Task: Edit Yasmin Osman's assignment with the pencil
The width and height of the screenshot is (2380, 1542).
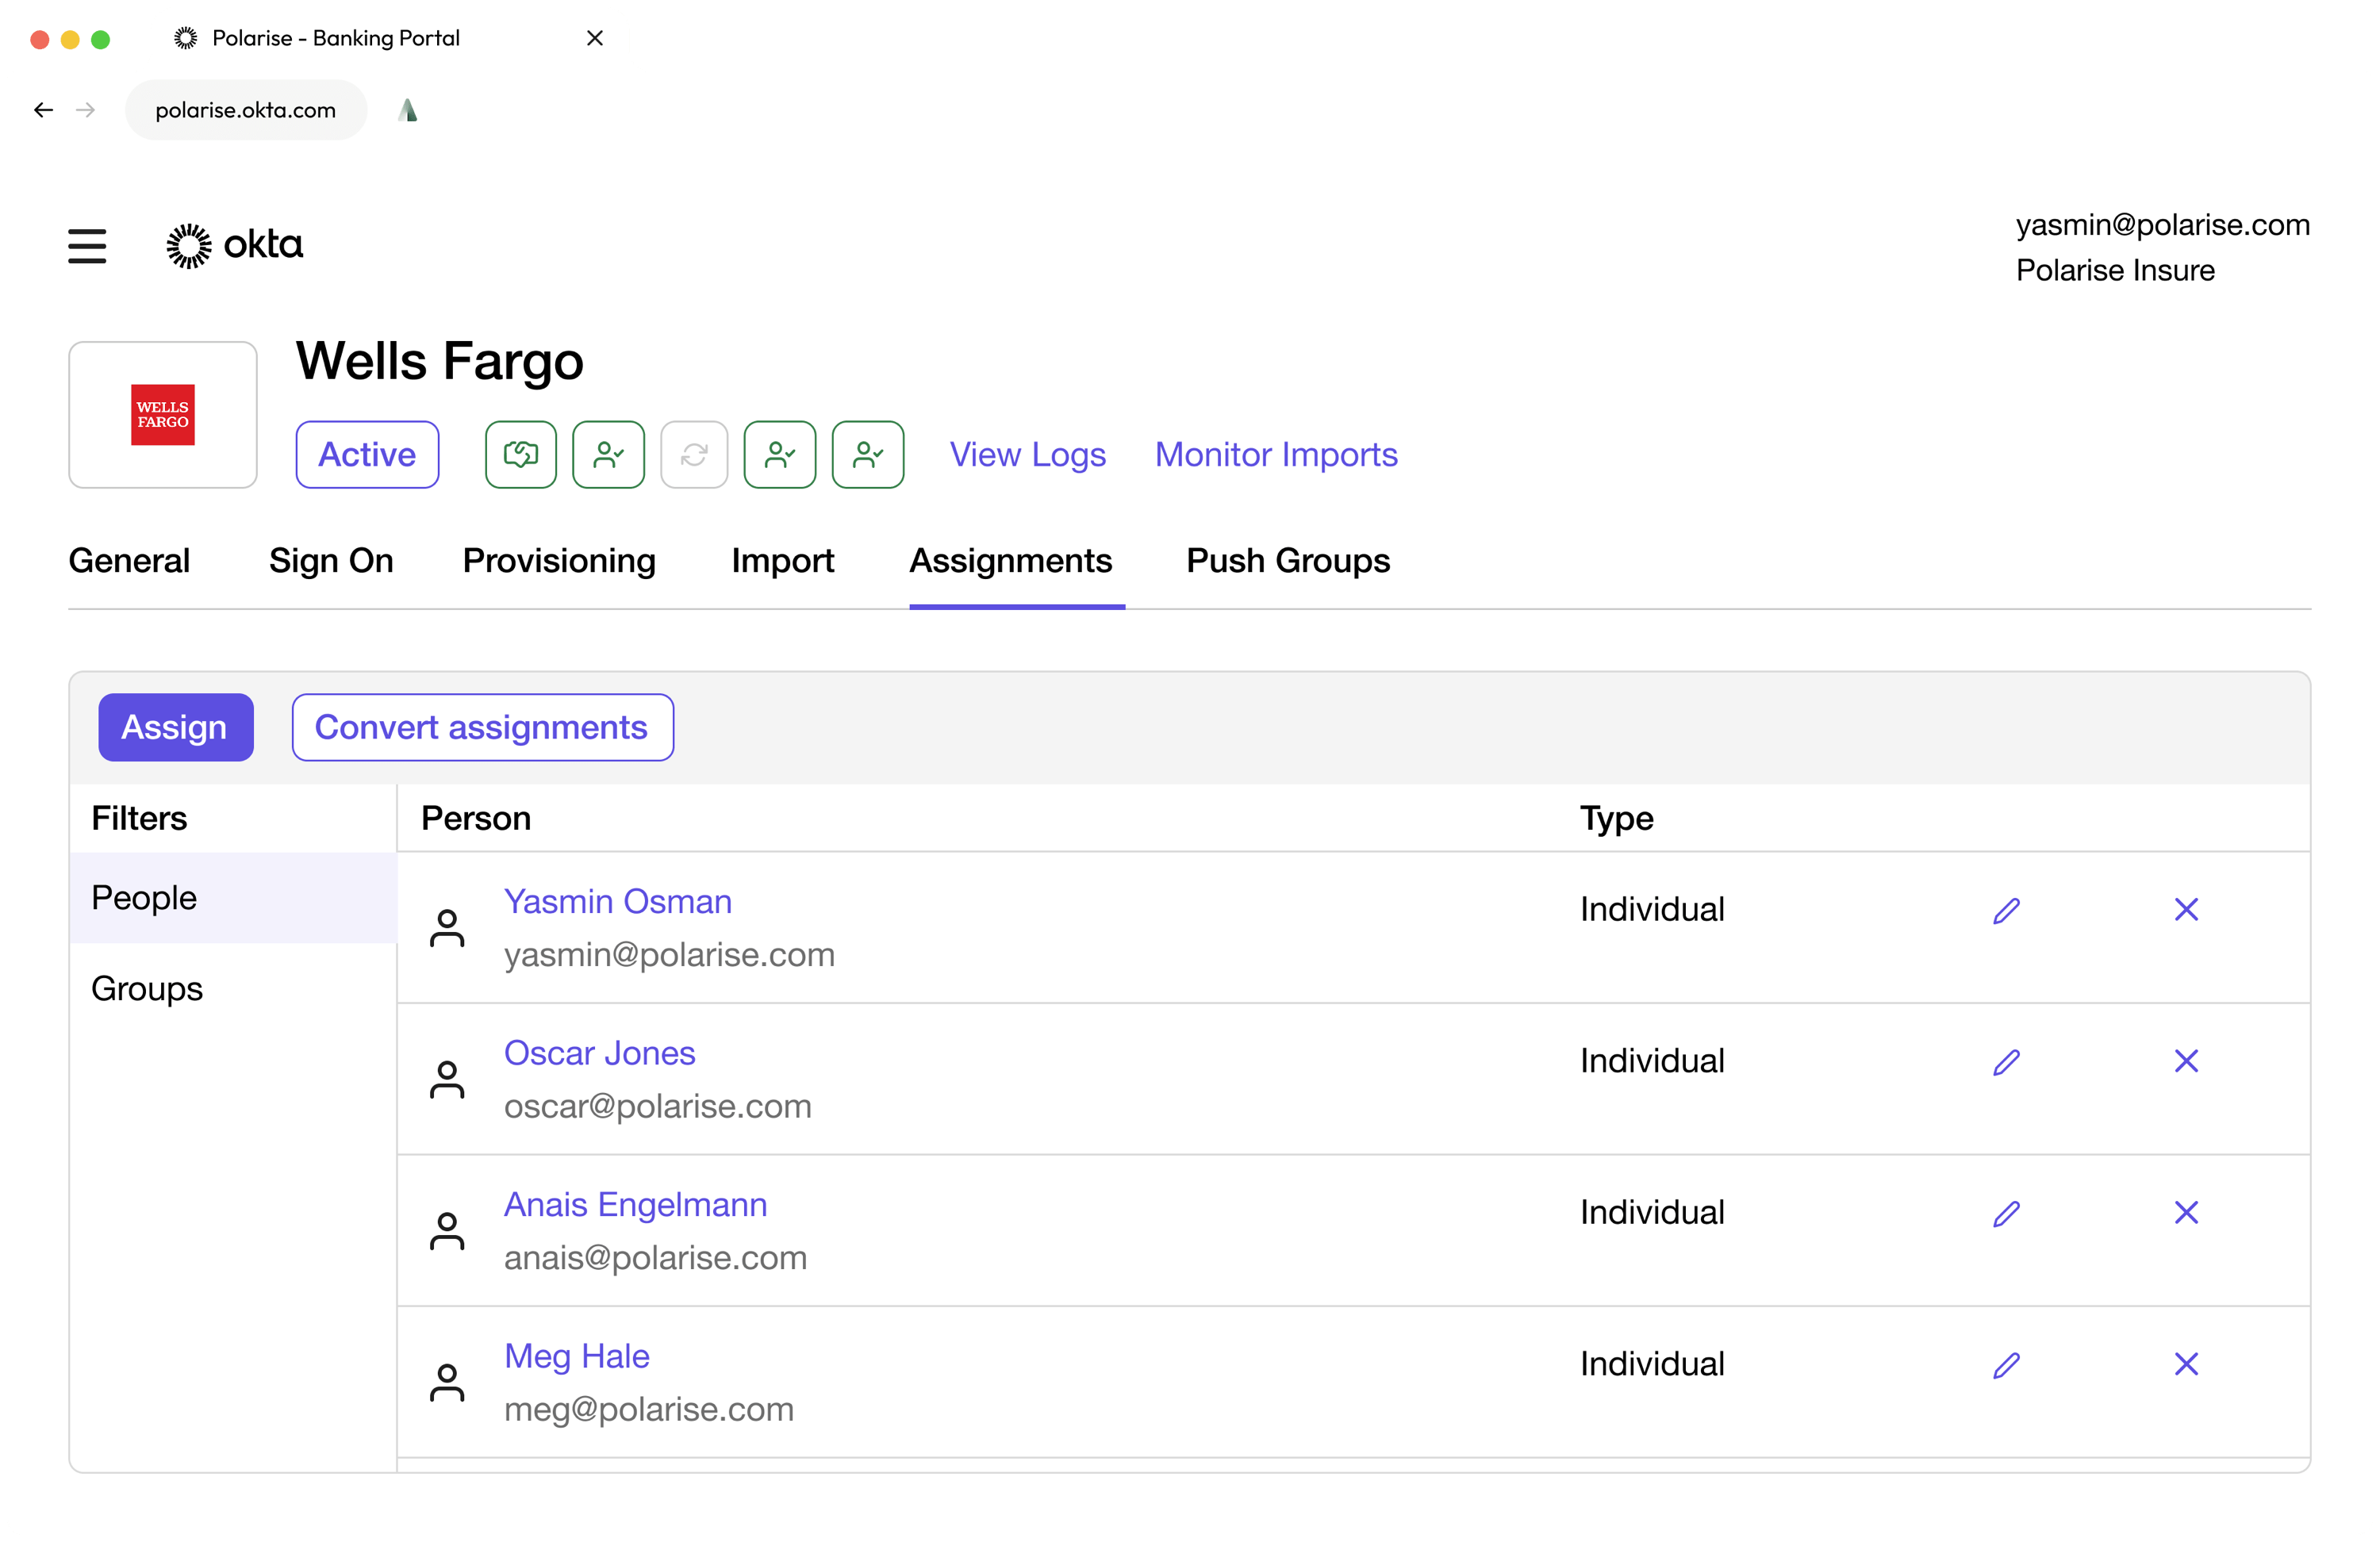Action: point(2006,911)
